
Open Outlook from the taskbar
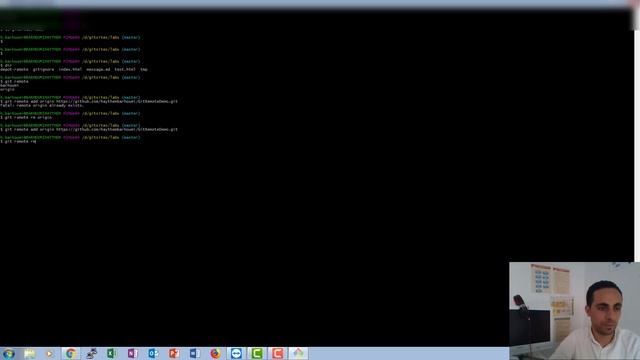click(153, 353)
